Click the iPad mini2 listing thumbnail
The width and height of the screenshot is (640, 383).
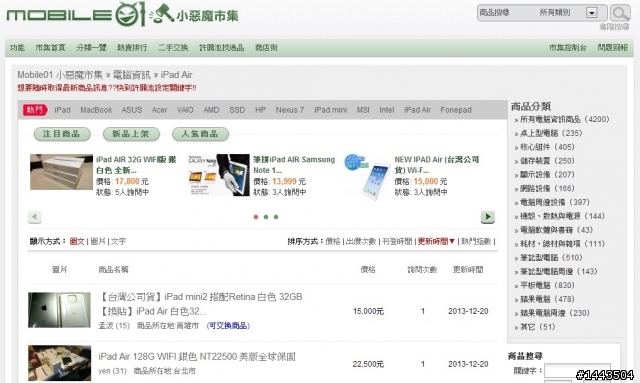[60, 310]
